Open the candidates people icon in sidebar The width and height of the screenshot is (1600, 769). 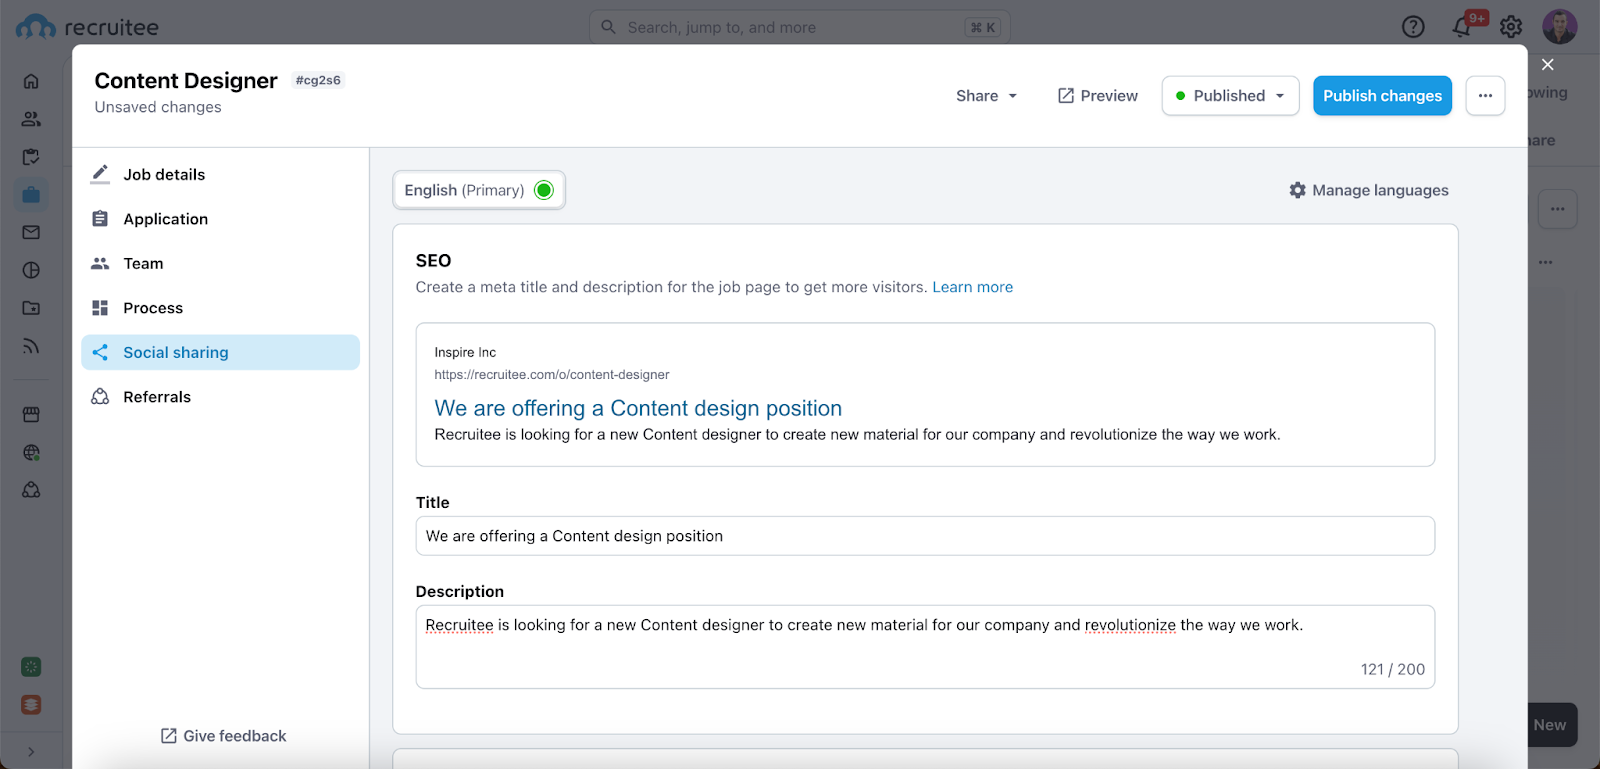pyautogui.click(x=31, y=119)
